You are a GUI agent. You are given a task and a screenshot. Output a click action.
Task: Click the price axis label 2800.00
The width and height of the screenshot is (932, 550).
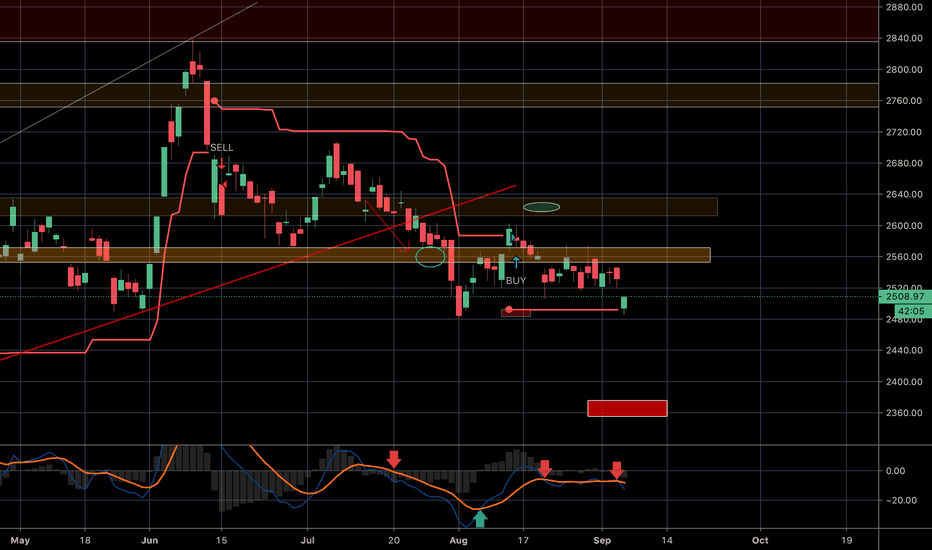pos(904,70)
